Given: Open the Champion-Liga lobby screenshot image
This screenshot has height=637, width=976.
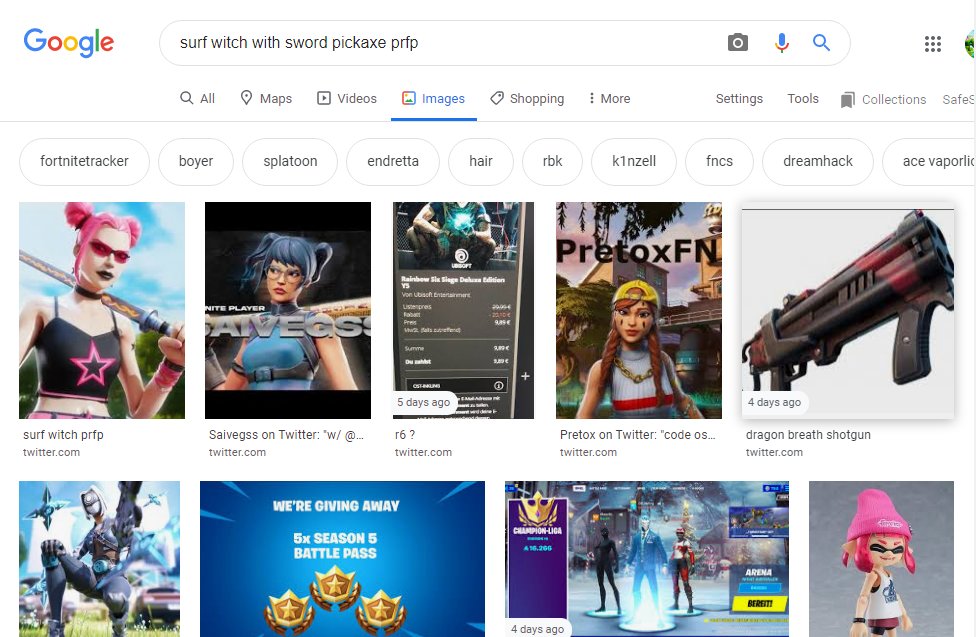Looking at the screenshot, I should coord(647,559).
